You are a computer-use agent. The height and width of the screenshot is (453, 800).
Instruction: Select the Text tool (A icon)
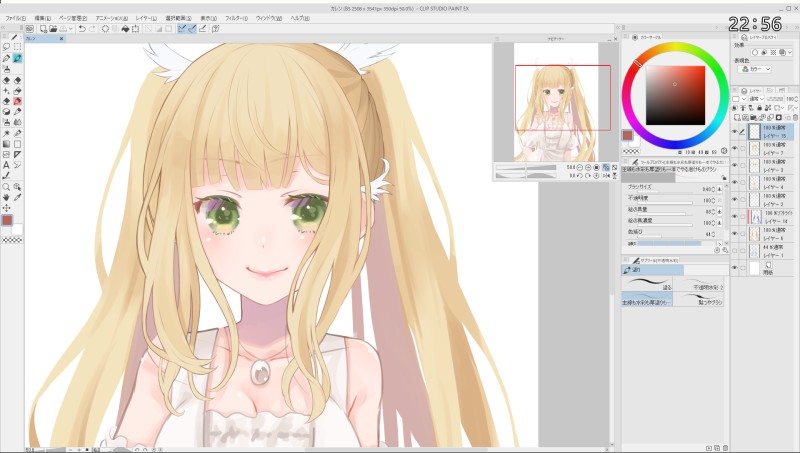(6, 165)
